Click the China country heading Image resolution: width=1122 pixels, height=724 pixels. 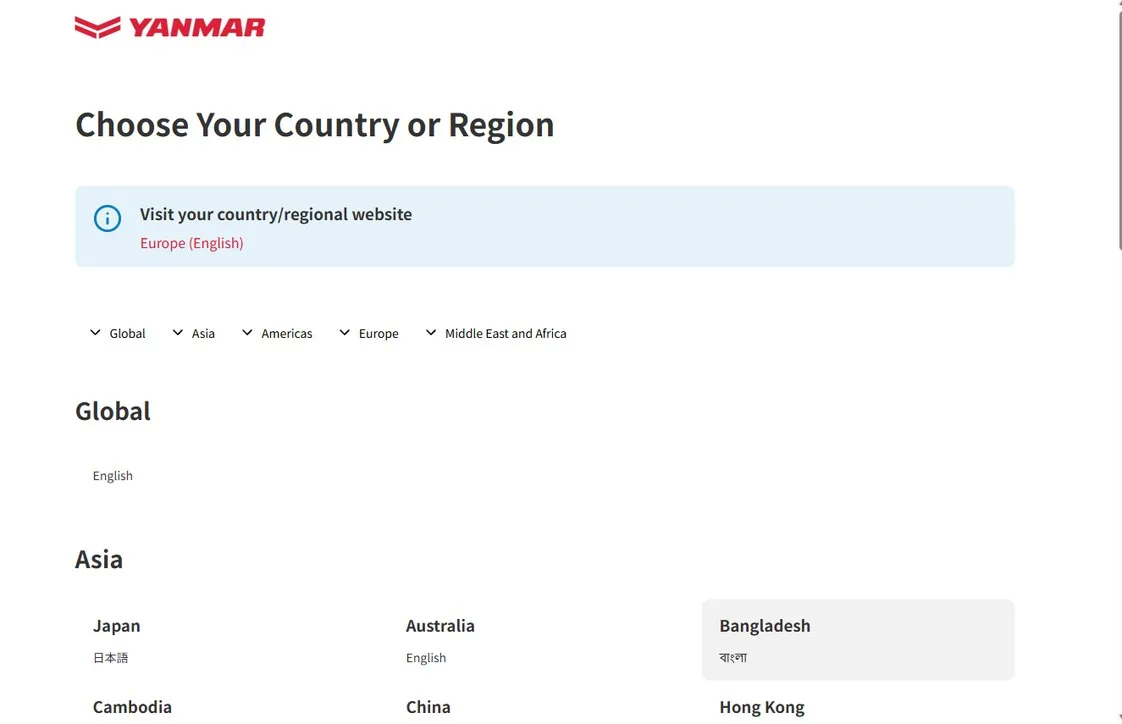(428, 707)
